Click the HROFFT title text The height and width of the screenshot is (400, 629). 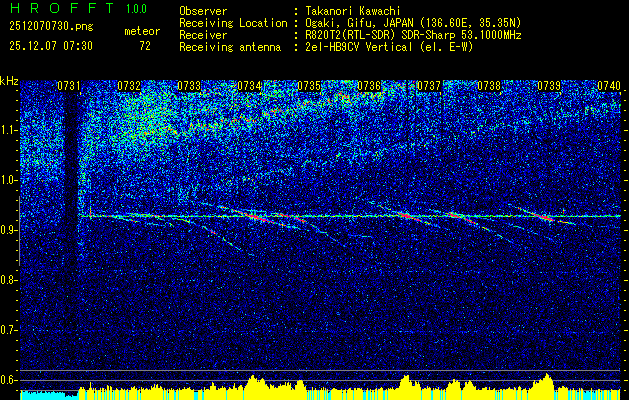63,8
